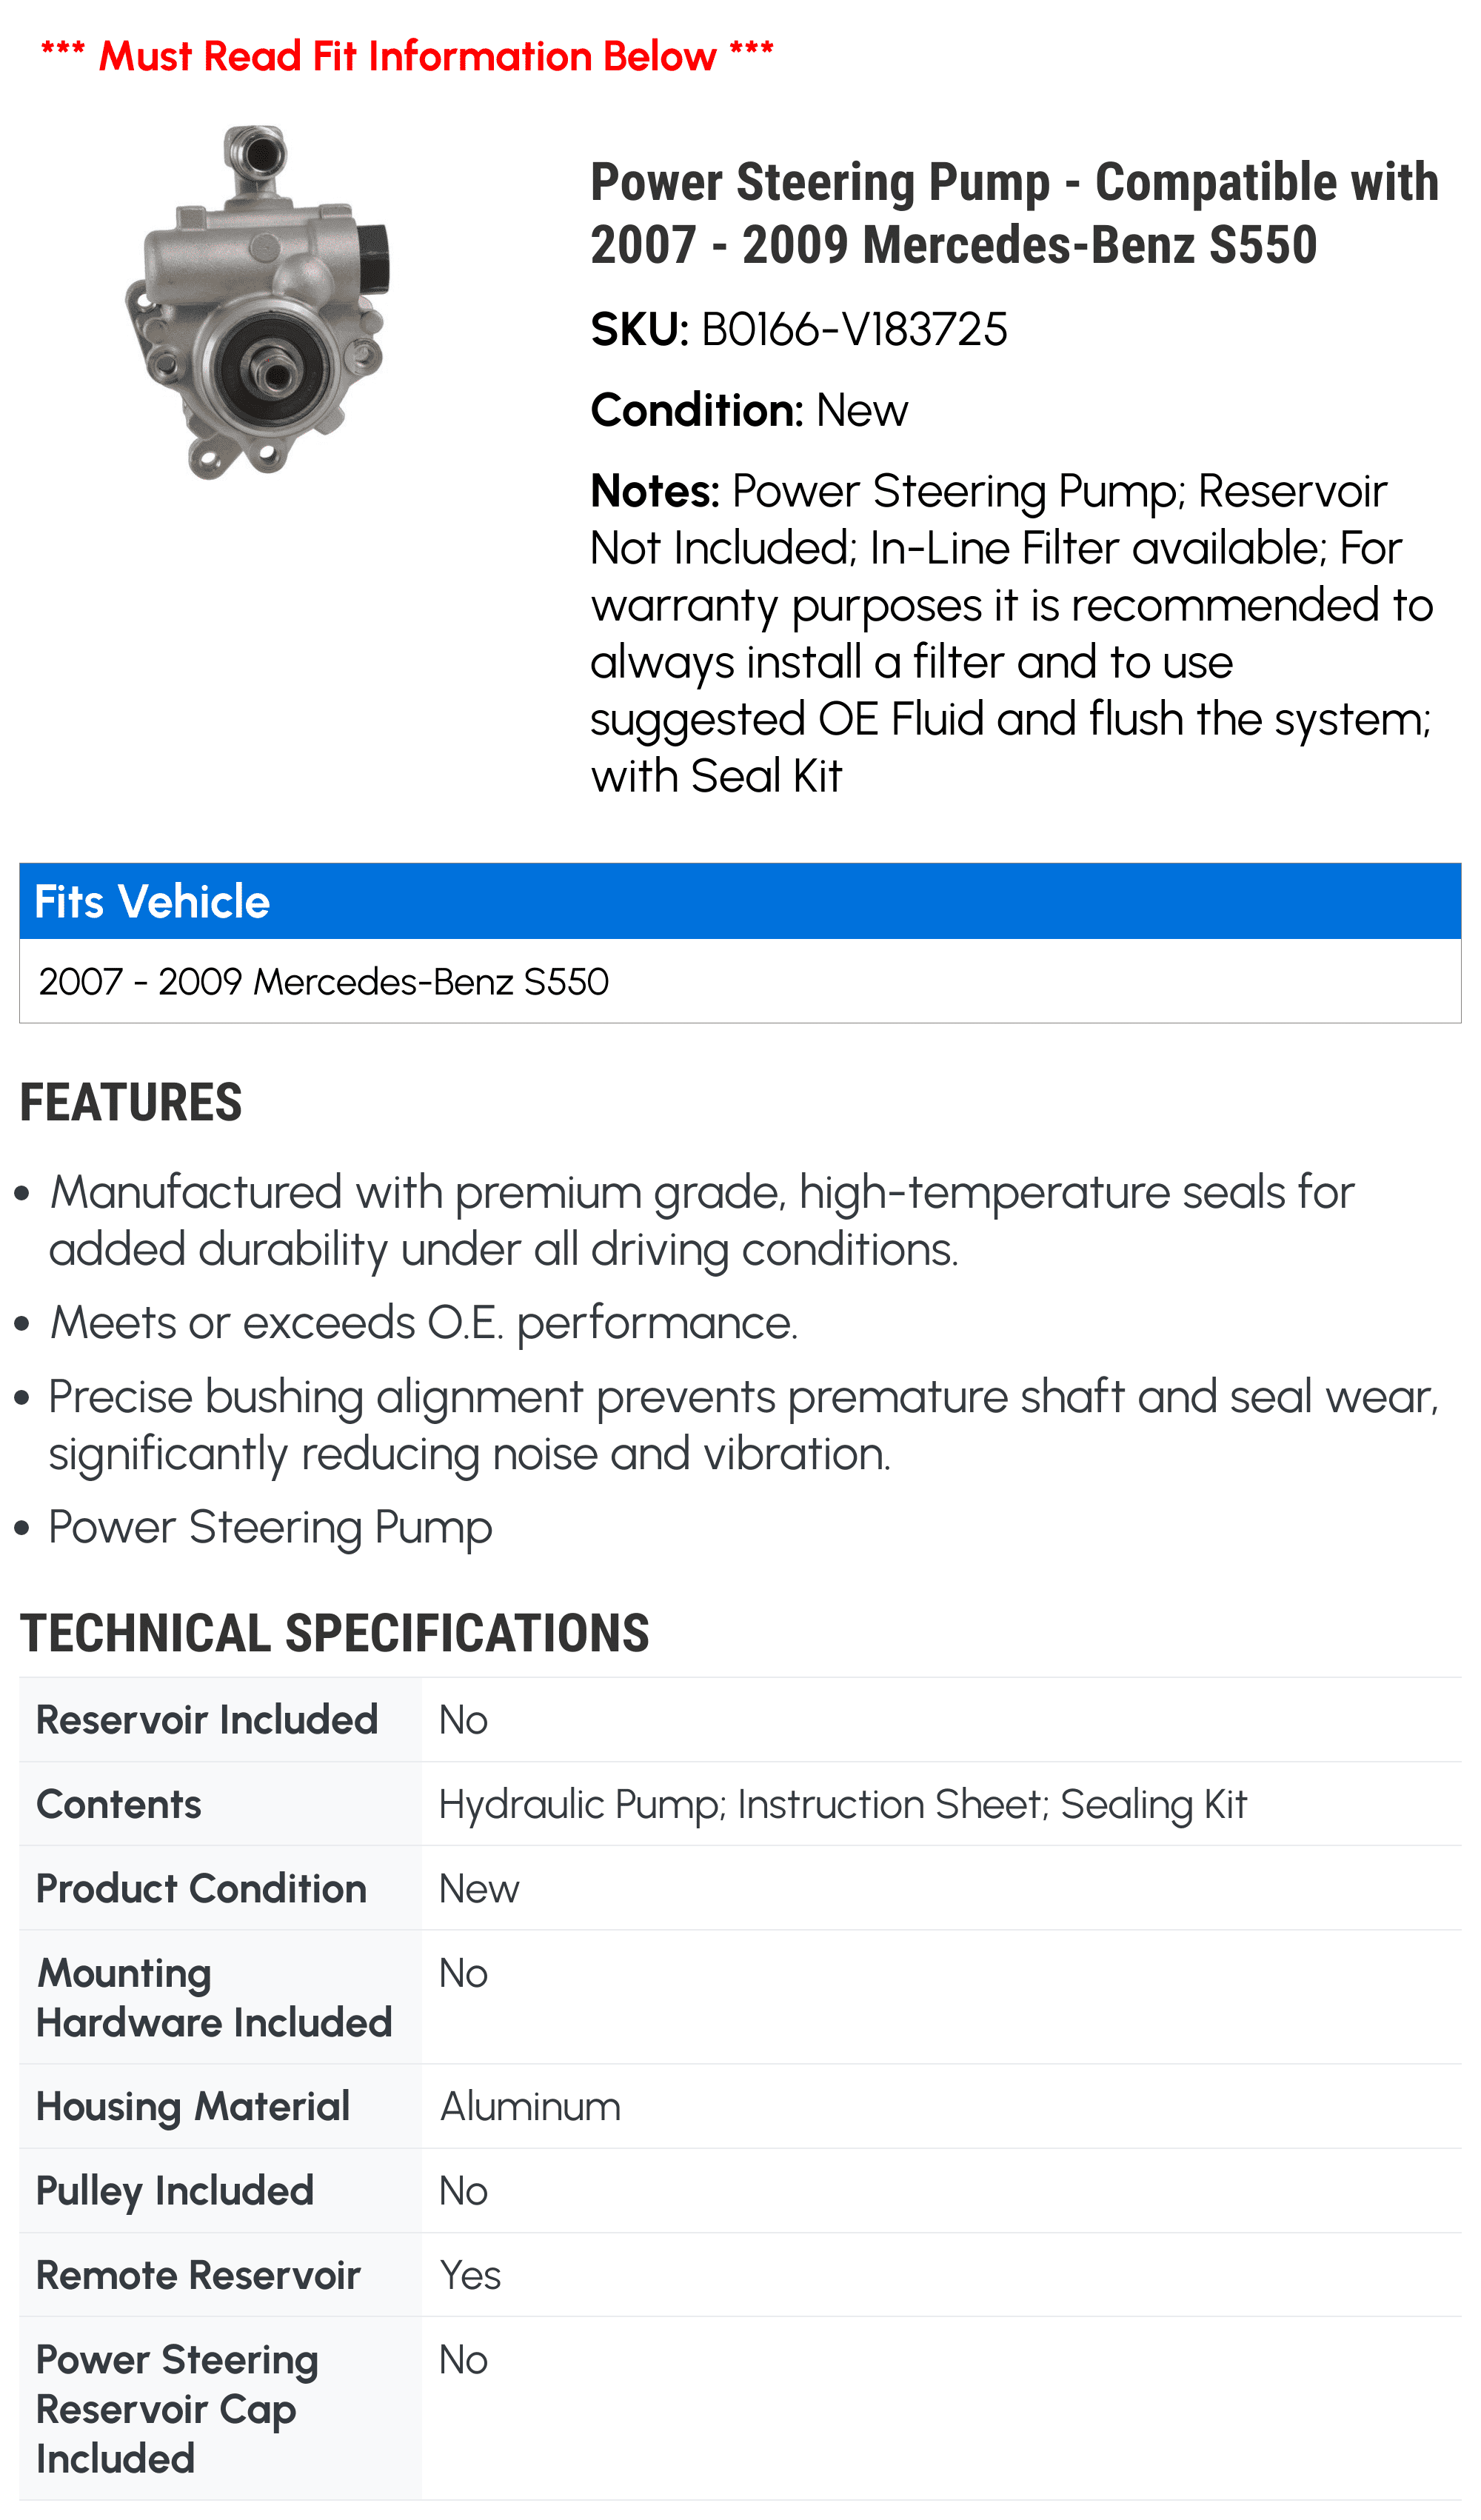This screenshot has height=2520, width=1481.
Task: Click the Aluminum housing material value
Action: click(x=530, y=2107)
